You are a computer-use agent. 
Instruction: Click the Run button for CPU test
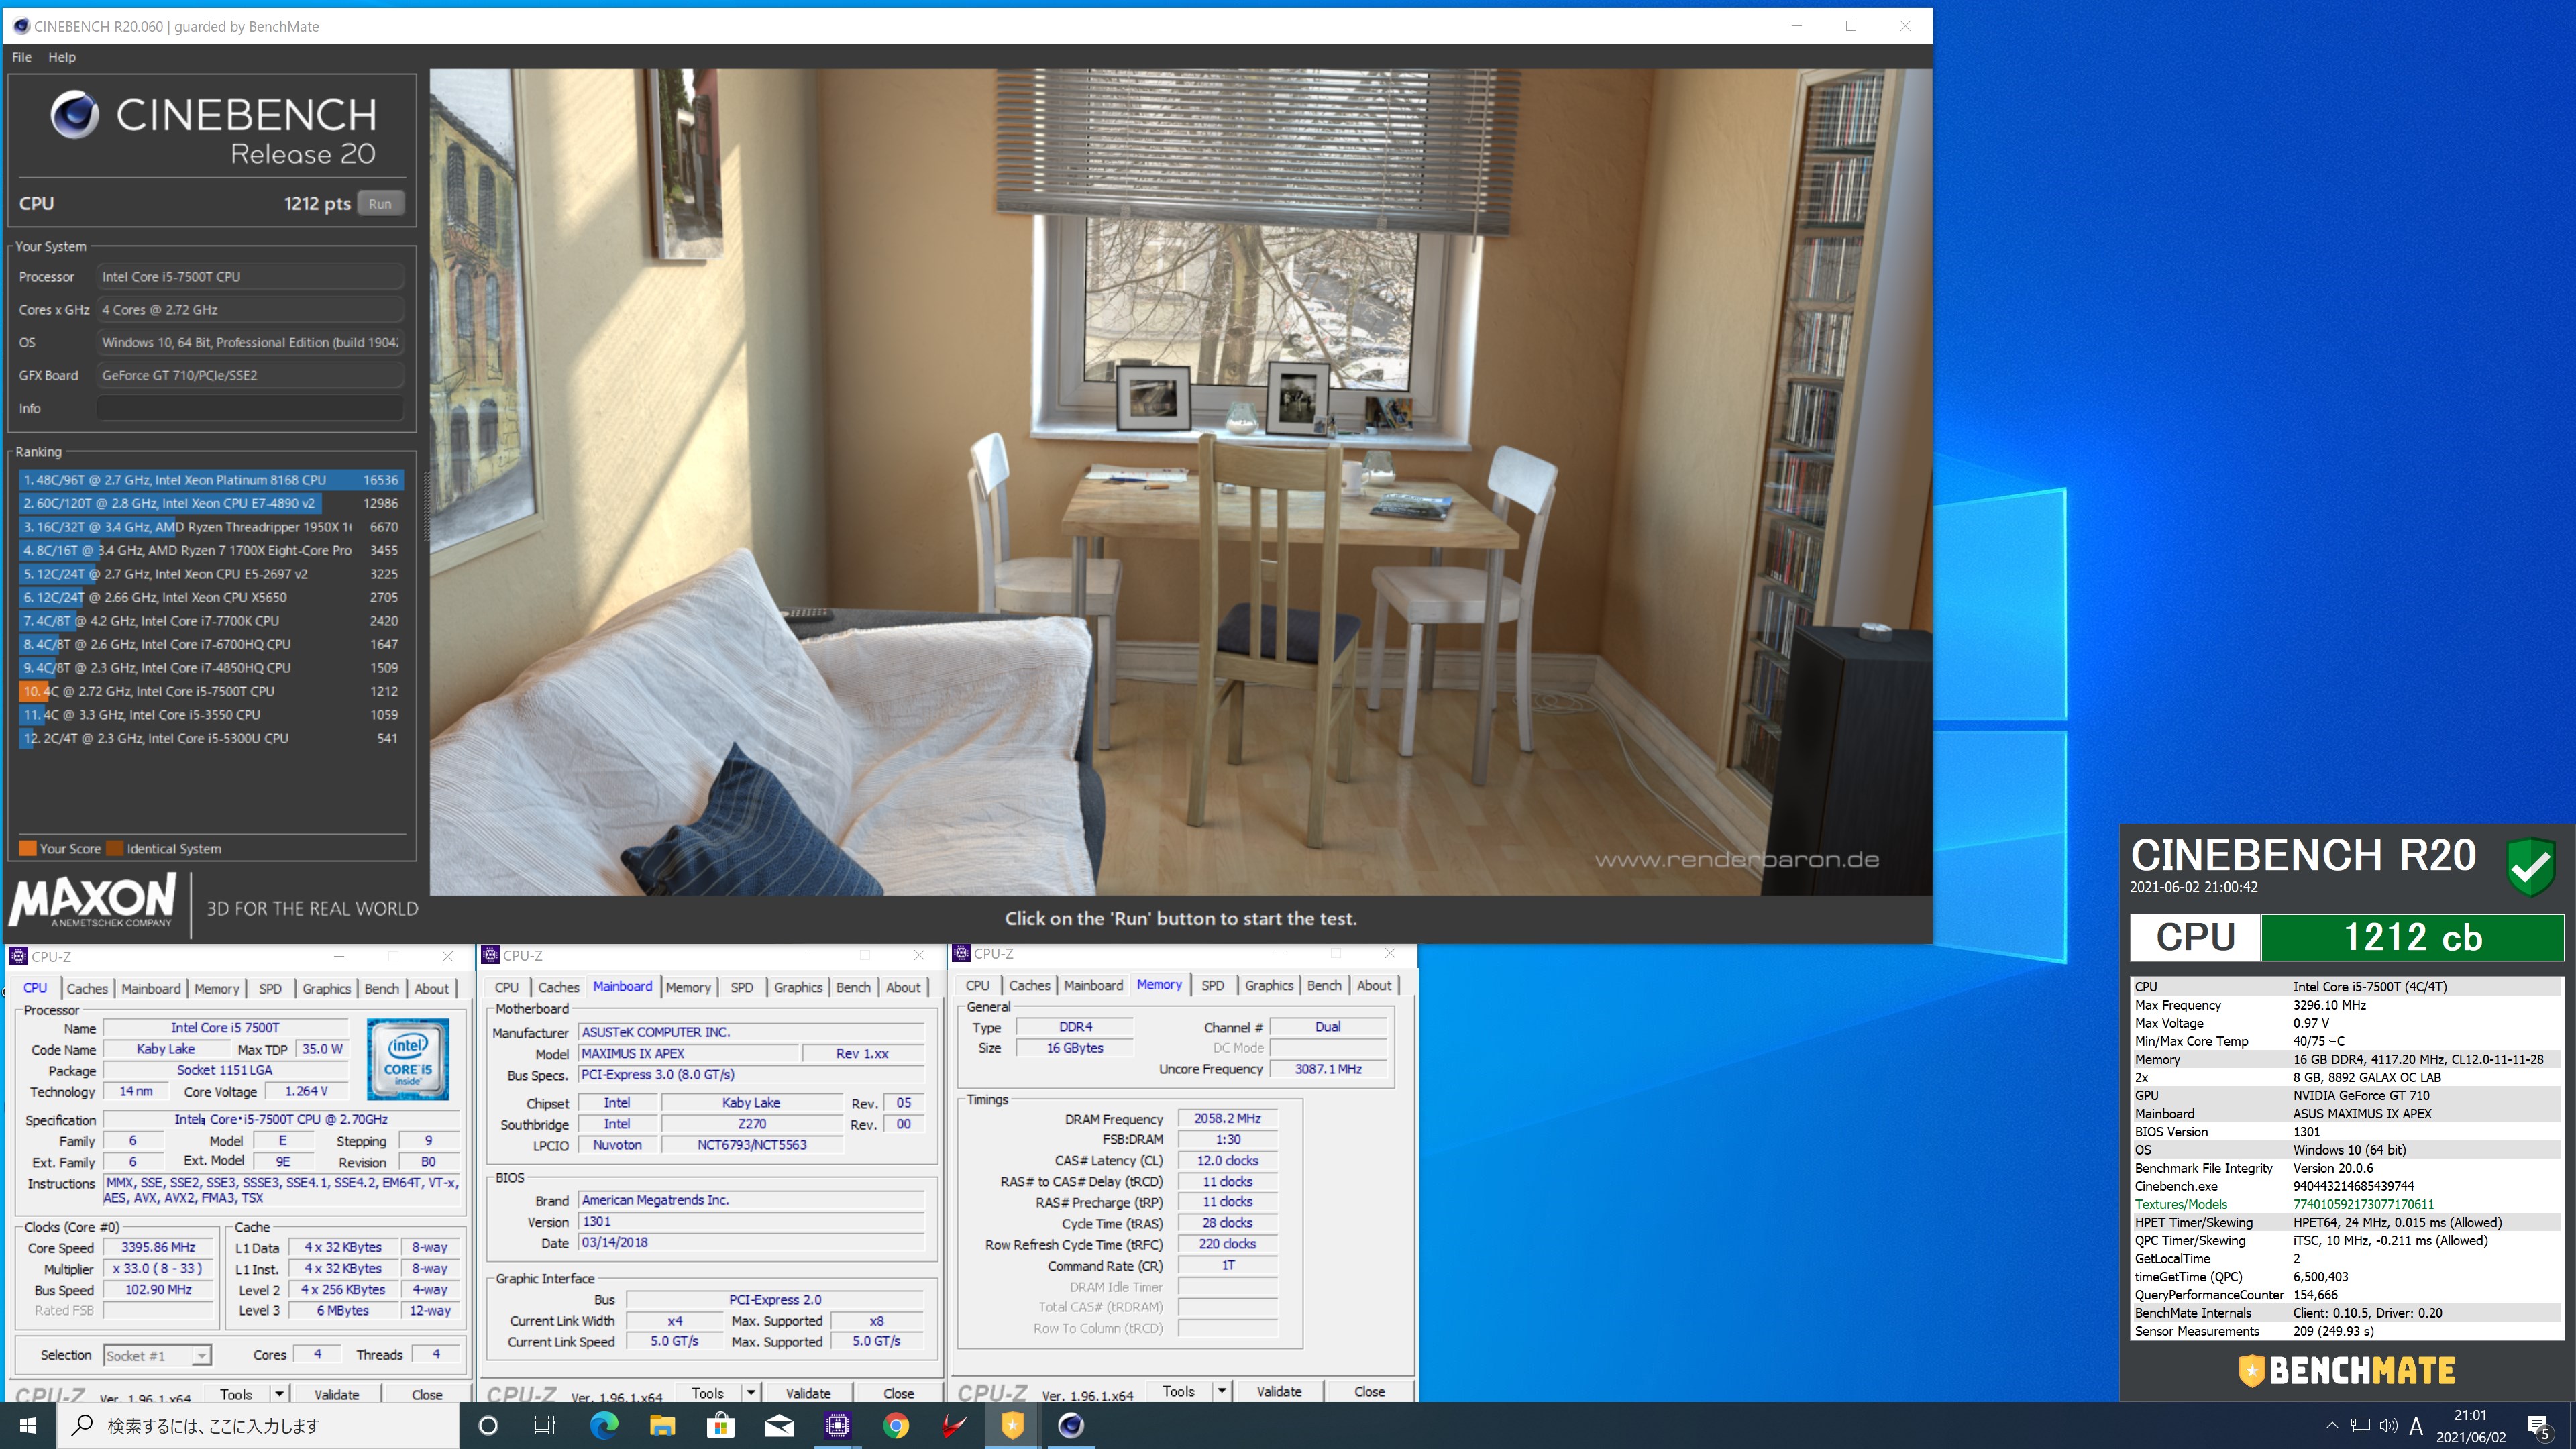point(380,203)
